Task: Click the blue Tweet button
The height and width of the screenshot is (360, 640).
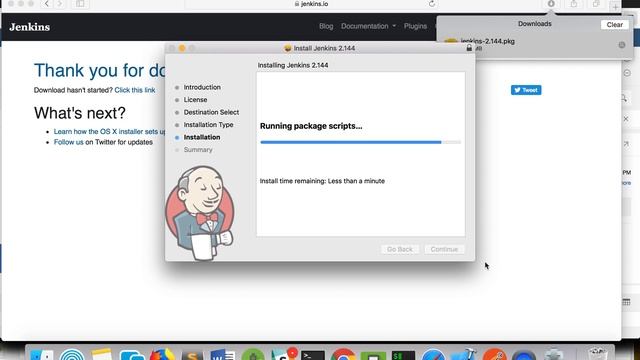Action: click(526, 90)
